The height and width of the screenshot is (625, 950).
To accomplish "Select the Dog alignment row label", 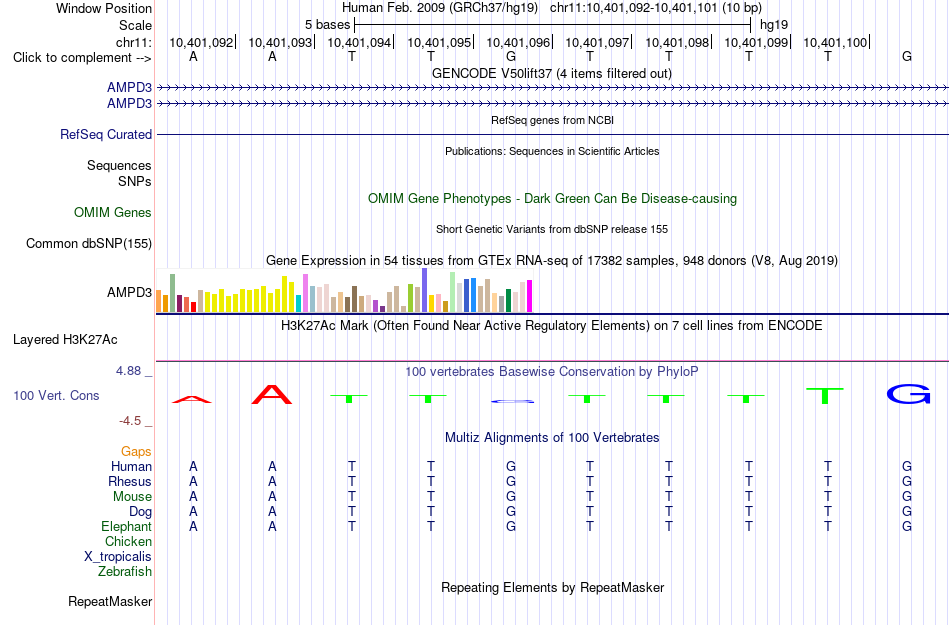I will [140, 512].
